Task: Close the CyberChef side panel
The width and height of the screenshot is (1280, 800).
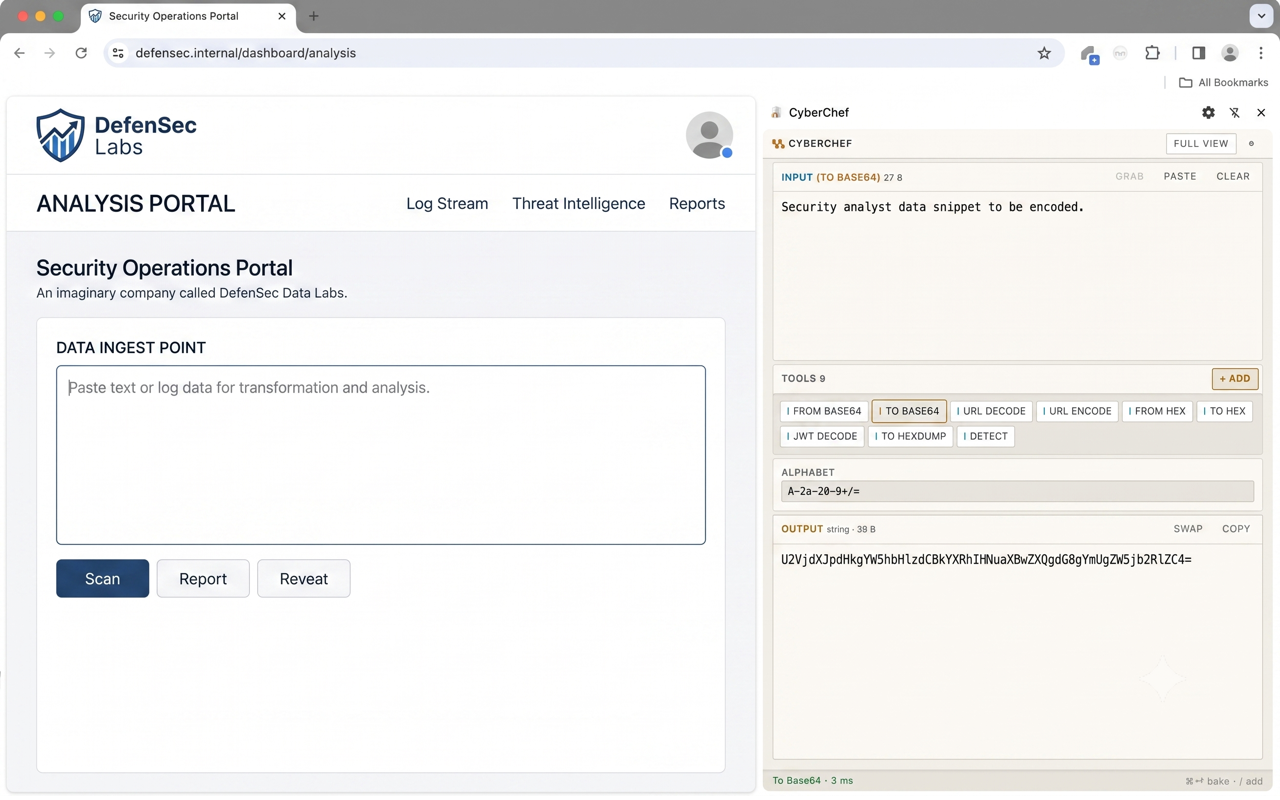Action: [1261, 113]
